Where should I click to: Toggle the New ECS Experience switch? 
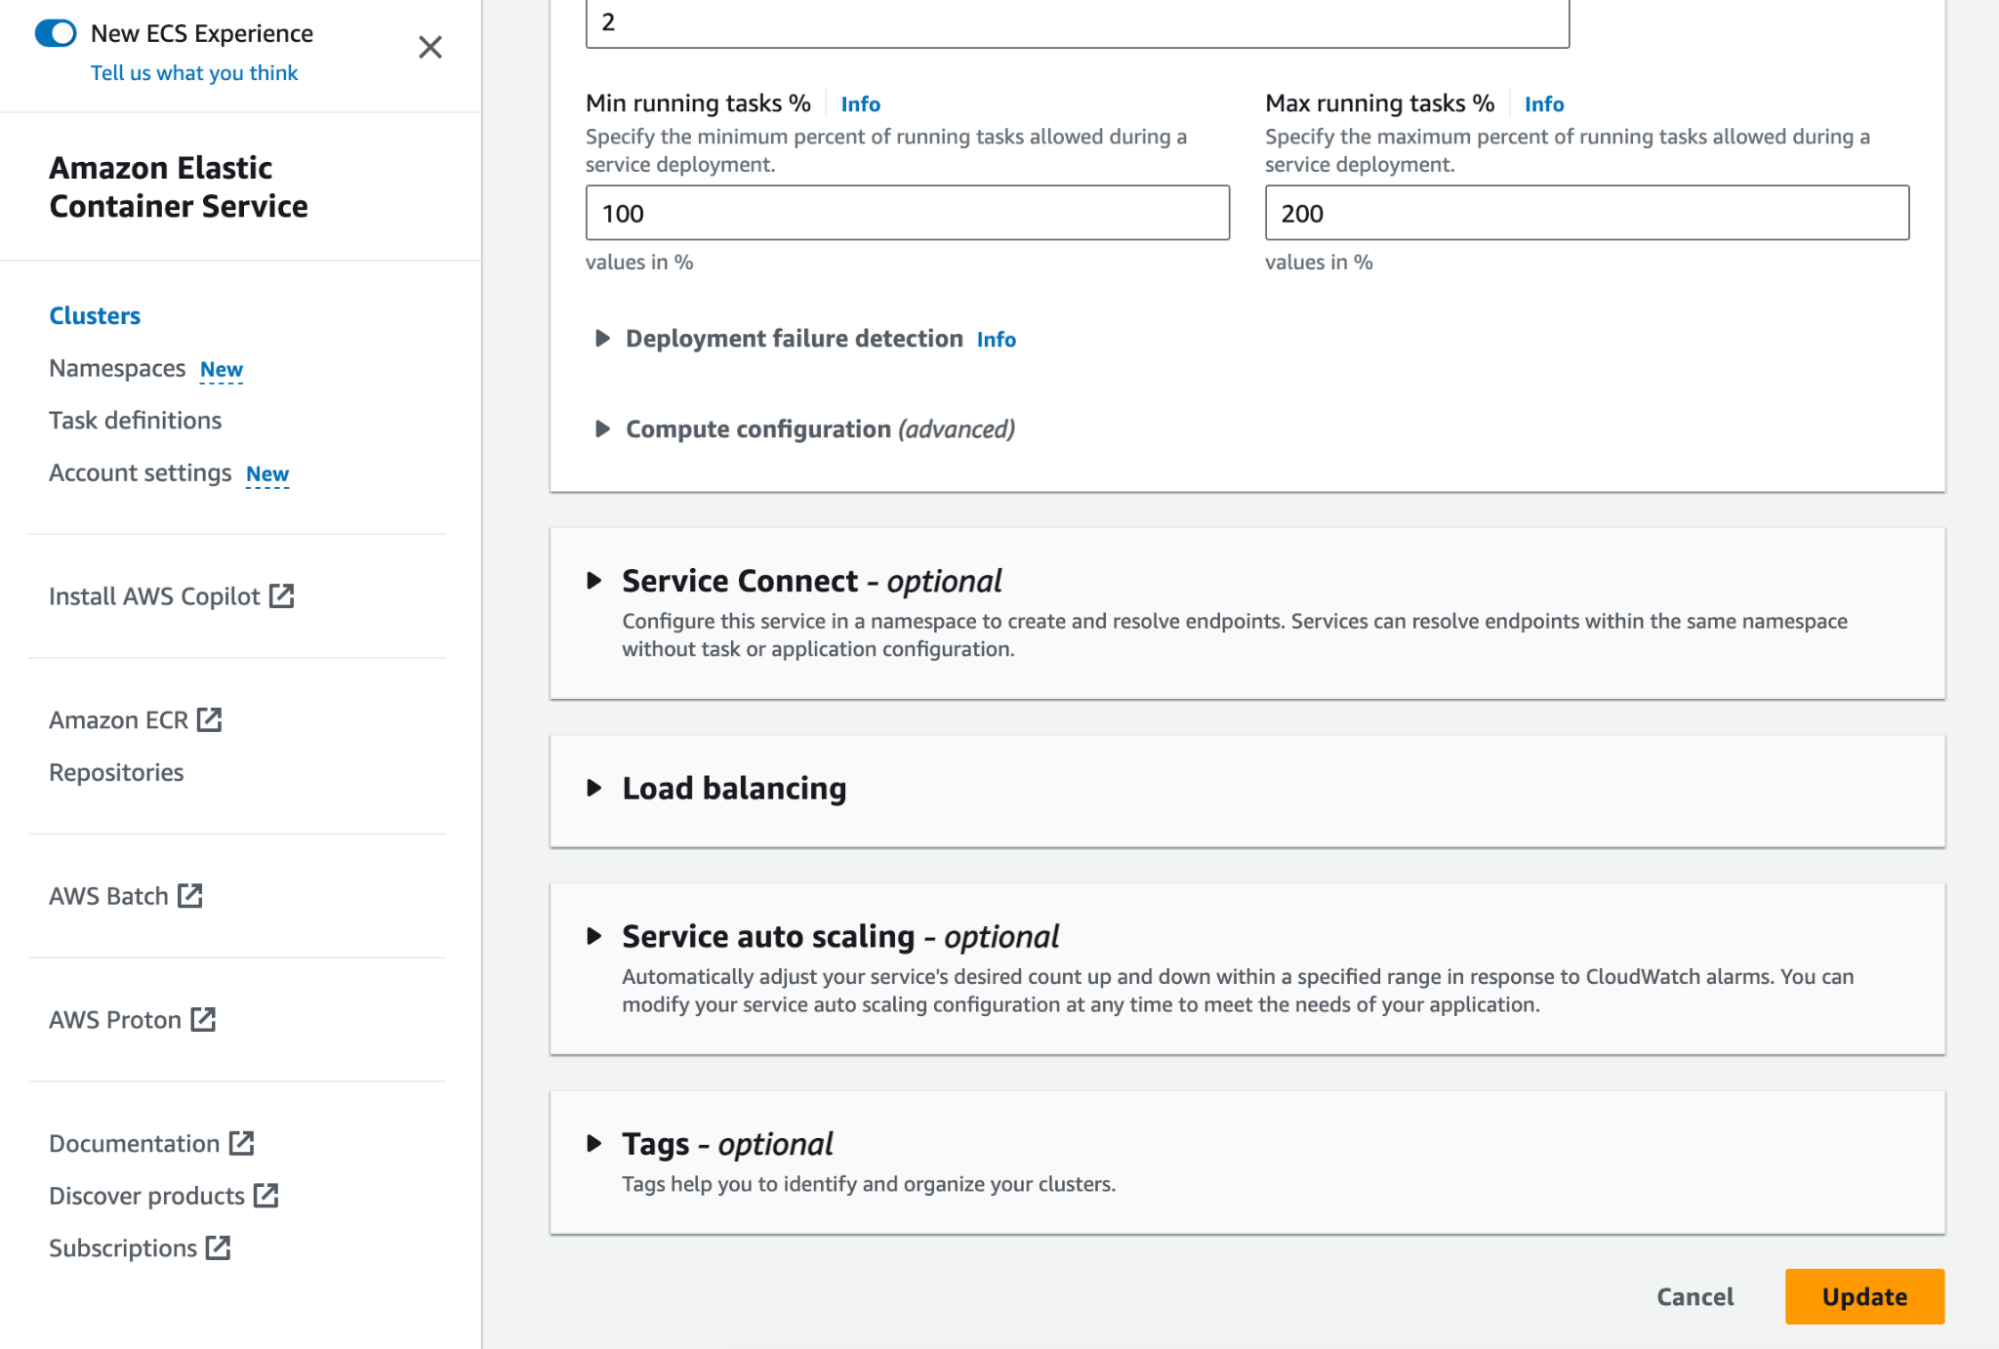[56, 33]
